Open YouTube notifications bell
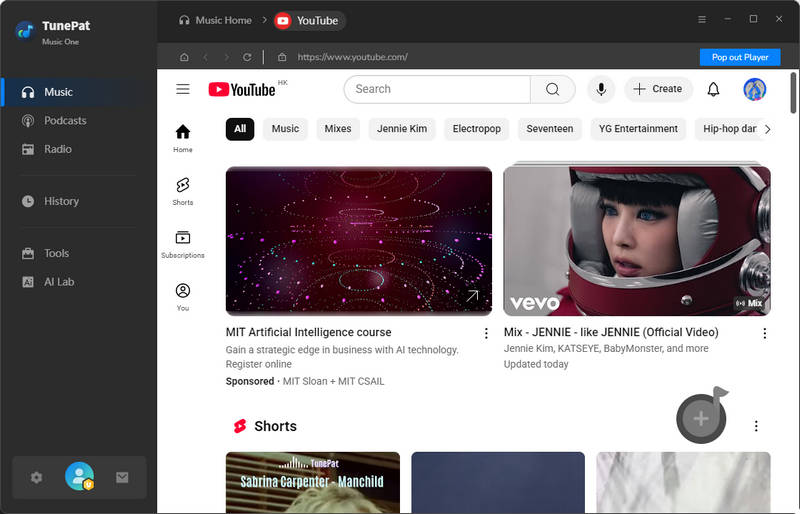This screenshot has width=800, height=514. click(x=713, y=89)
